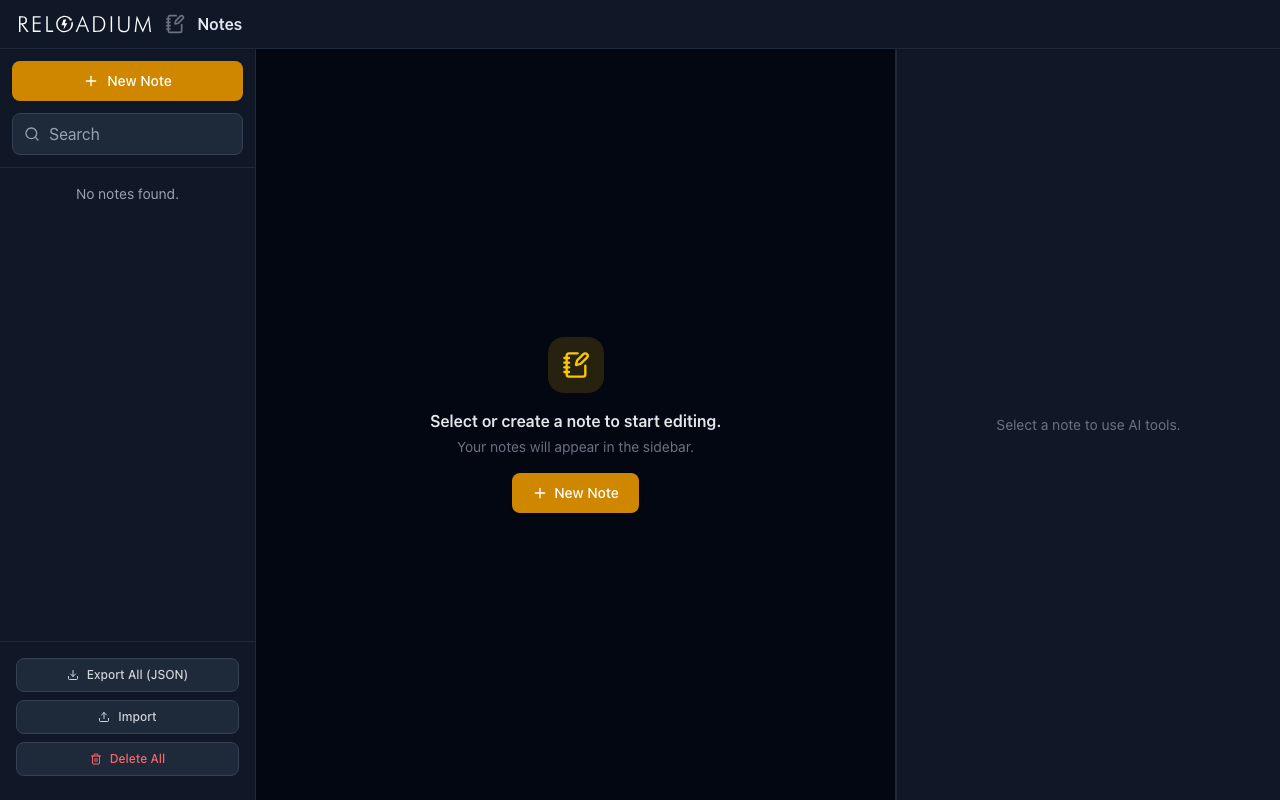Click the notepad icon beside Notes title
Screen dimensions: 1280x800
point(175,24)
